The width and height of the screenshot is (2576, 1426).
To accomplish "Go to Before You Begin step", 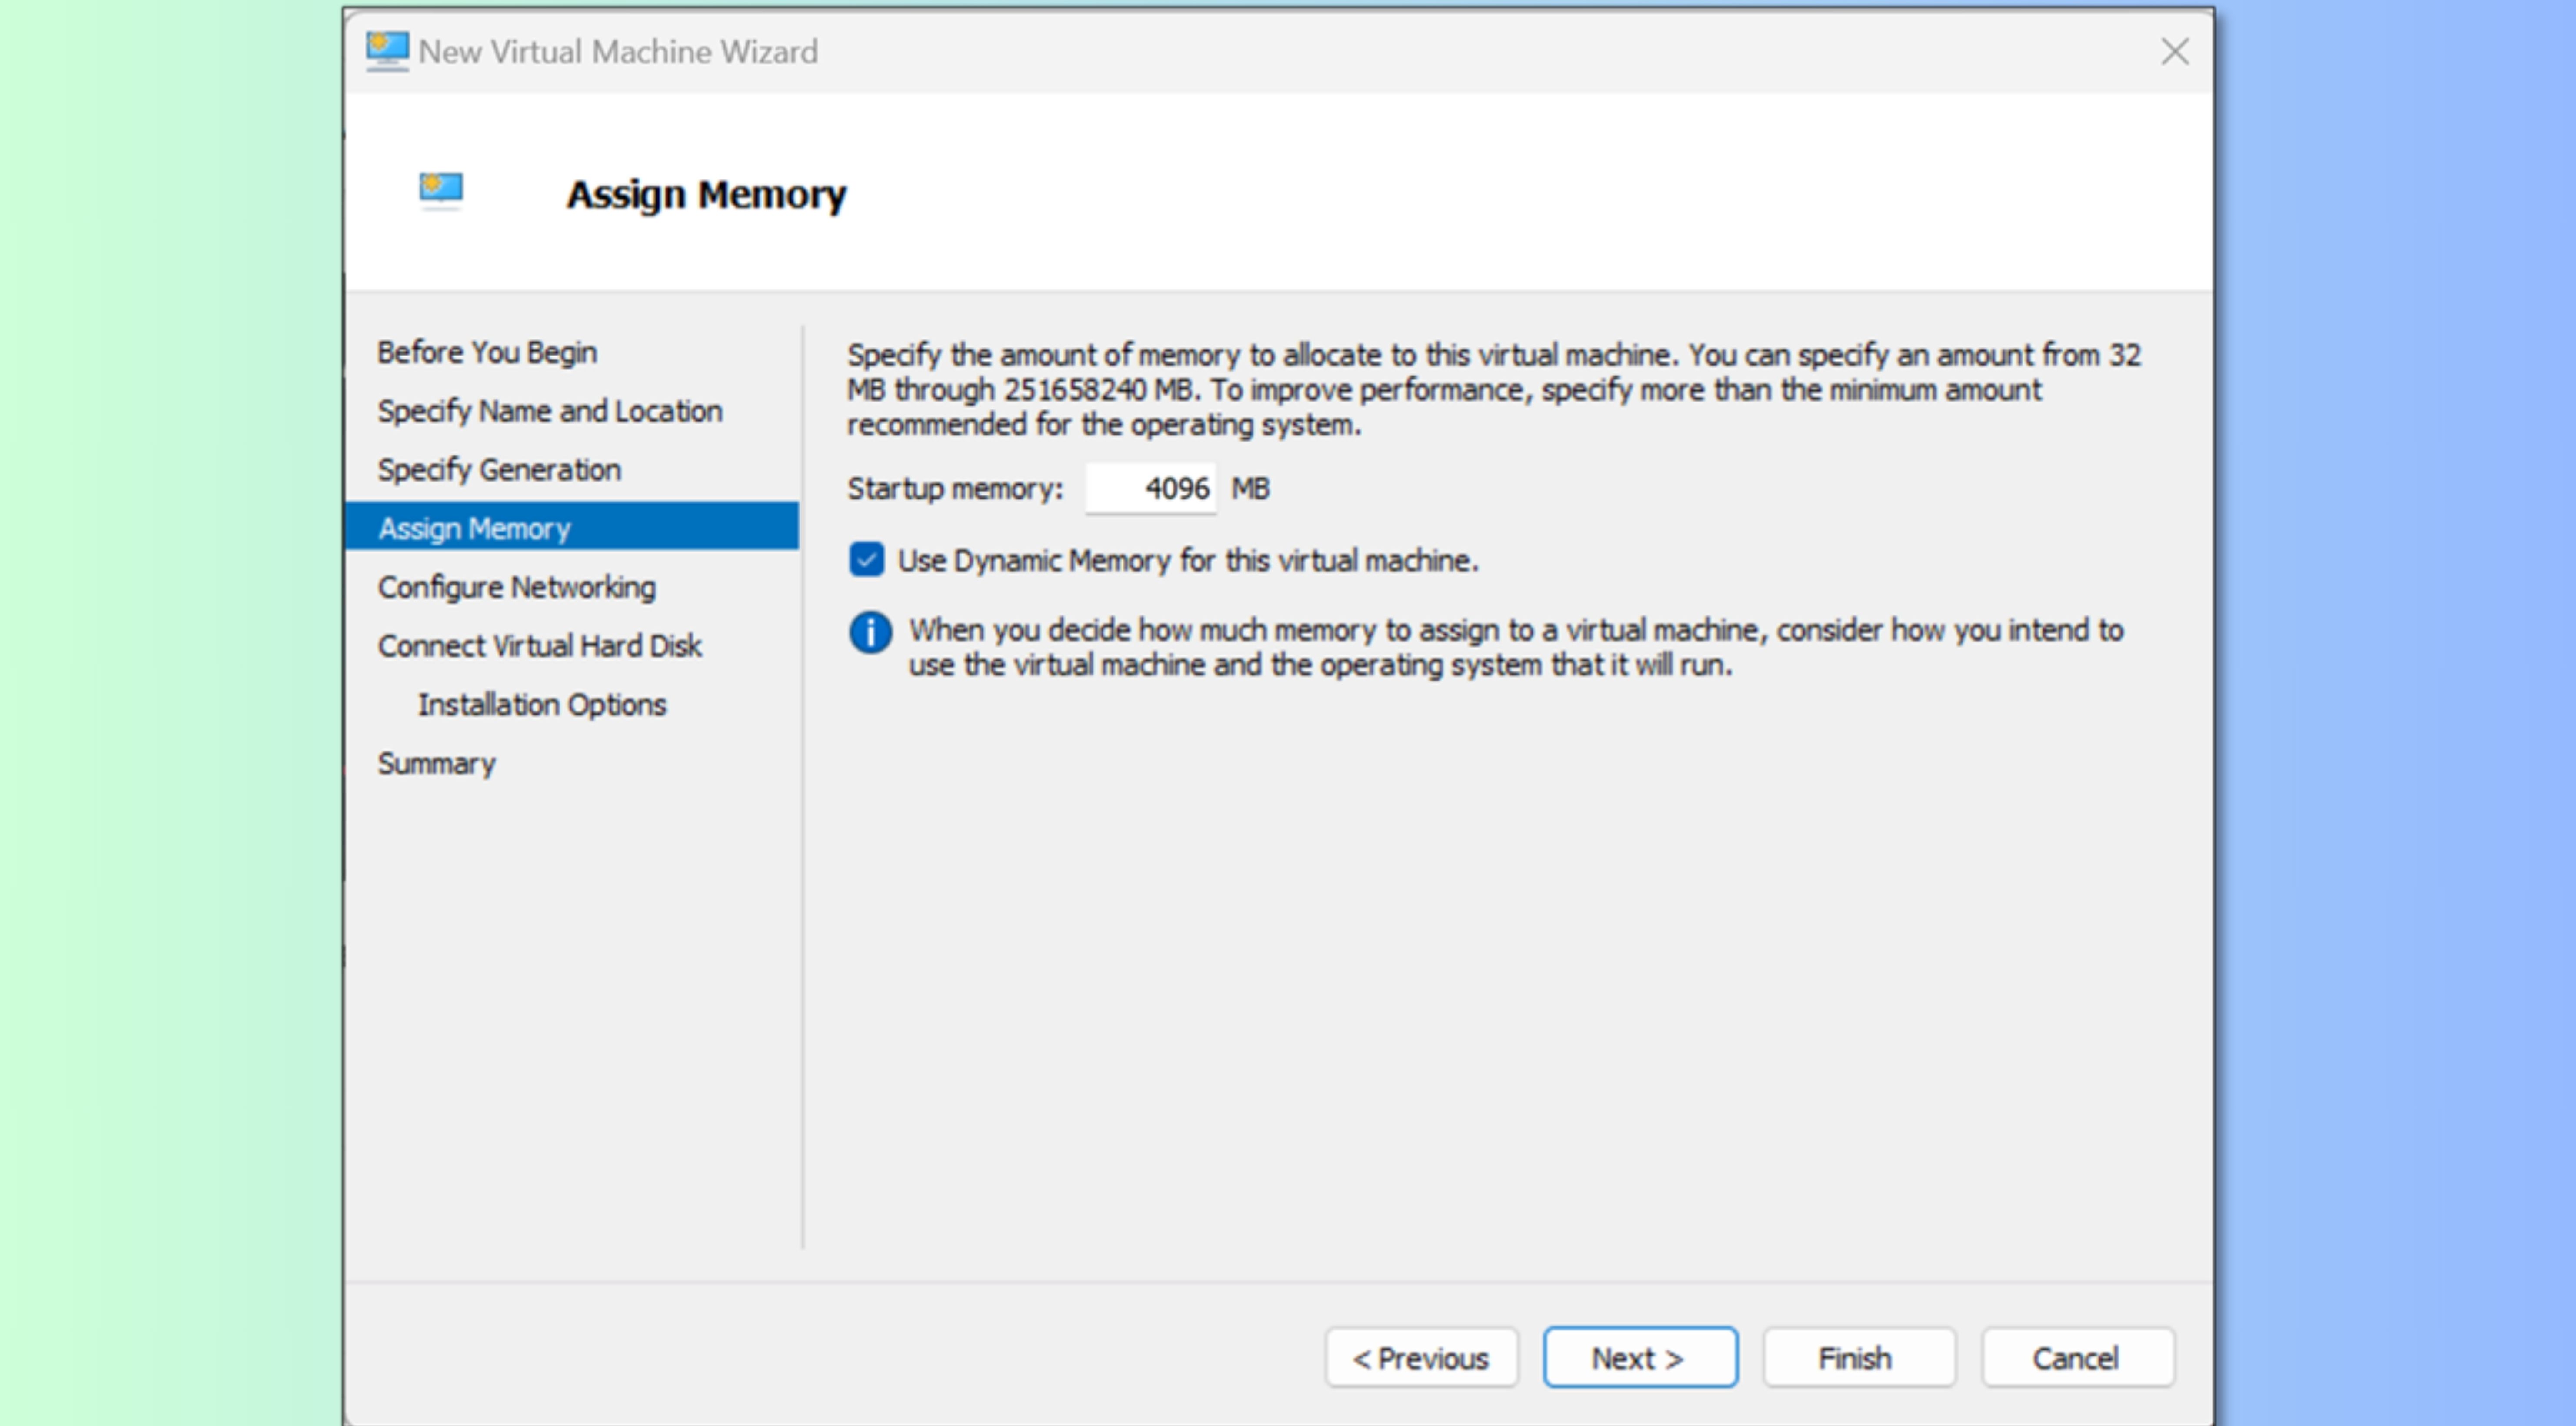I will 487,352.
